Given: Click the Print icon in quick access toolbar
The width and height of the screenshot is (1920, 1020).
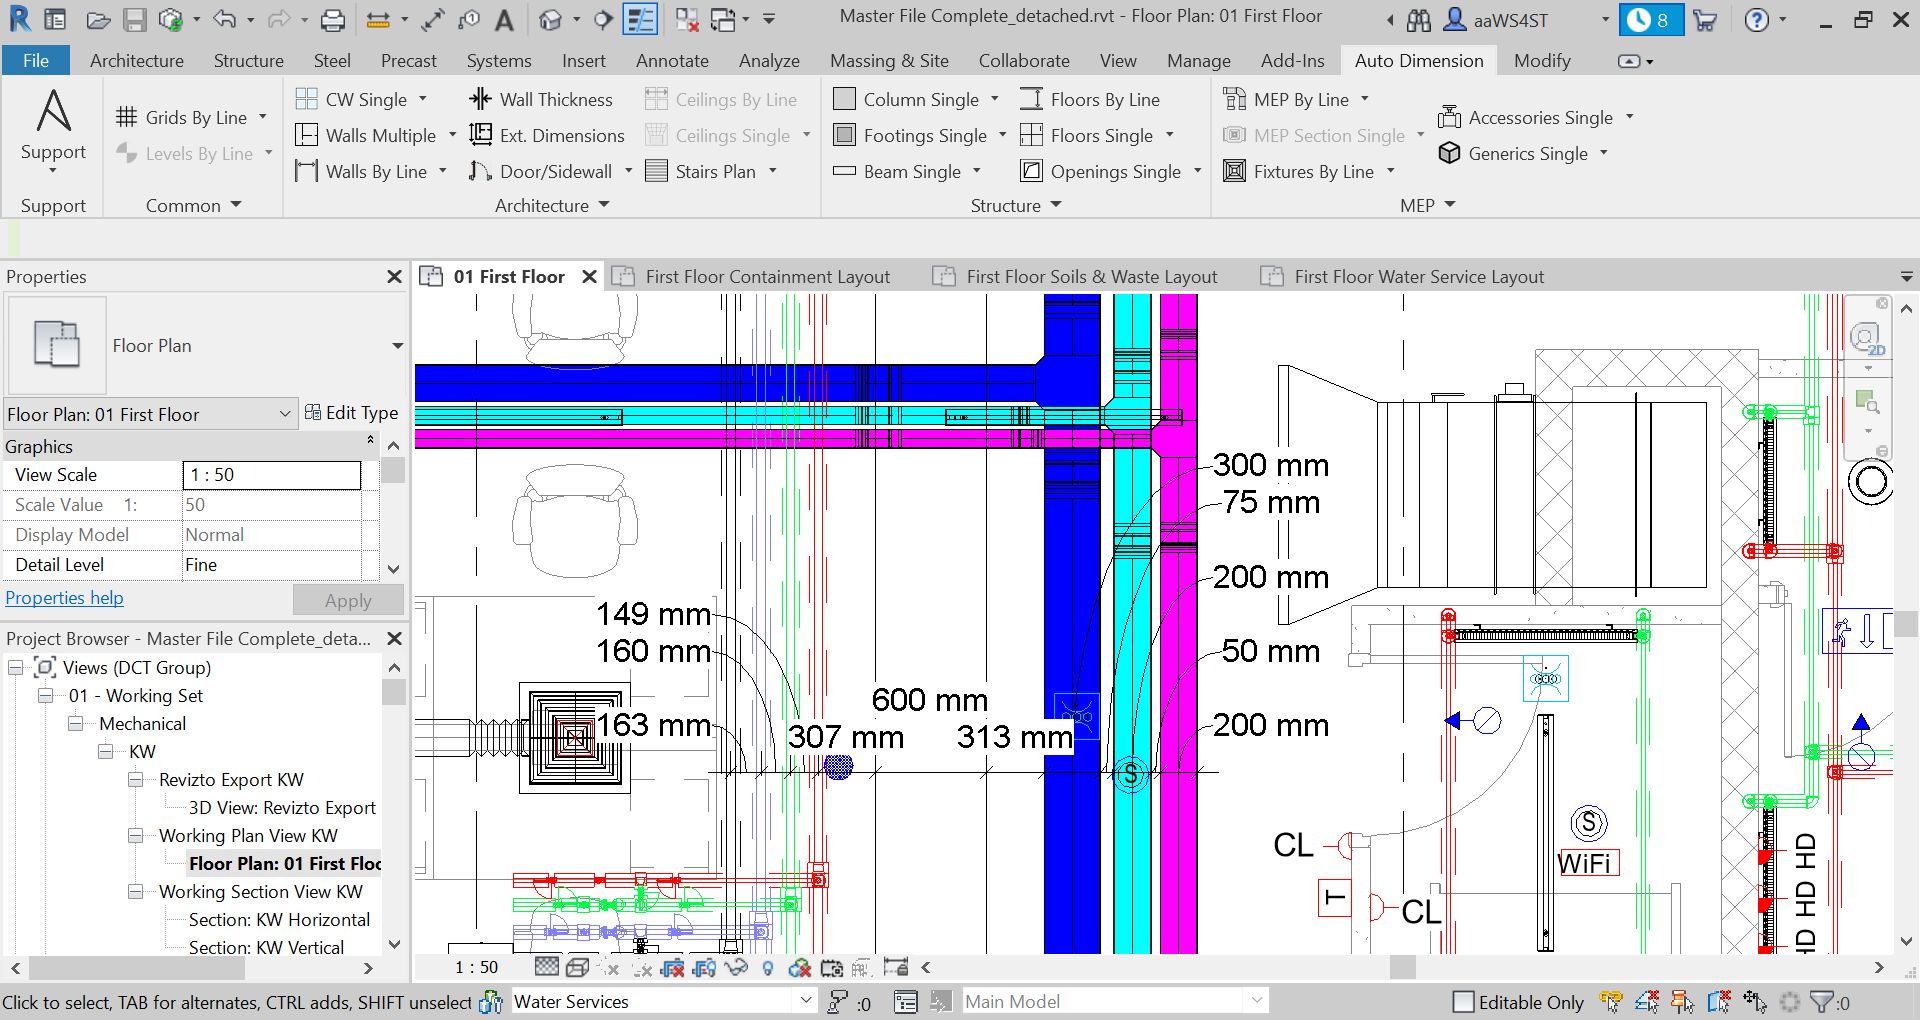Looking at the screenshot, I should click(x=332, y=19).
